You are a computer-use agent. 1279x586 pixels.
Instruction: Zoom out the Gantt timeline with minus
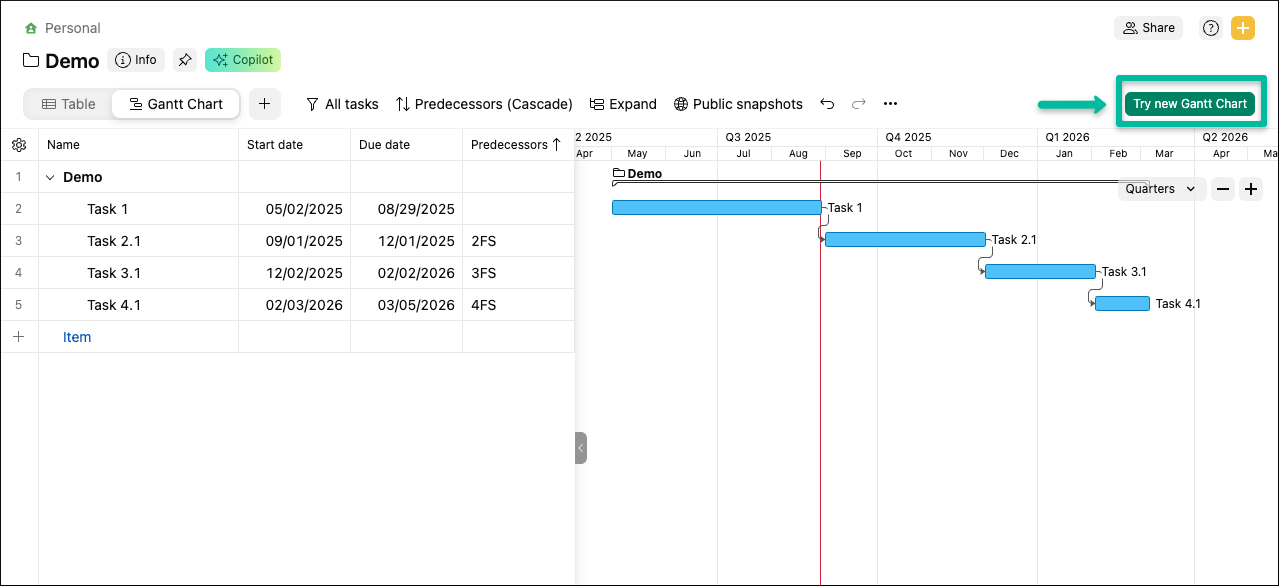point(1222,188)
